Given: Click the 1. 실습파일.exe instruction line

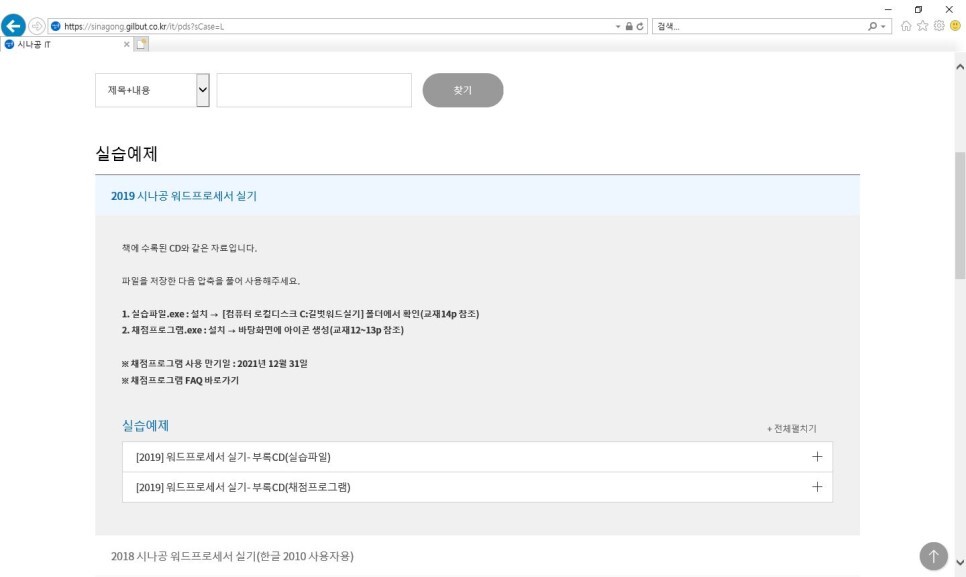Looking at the screenshot, I should point(300,314).
